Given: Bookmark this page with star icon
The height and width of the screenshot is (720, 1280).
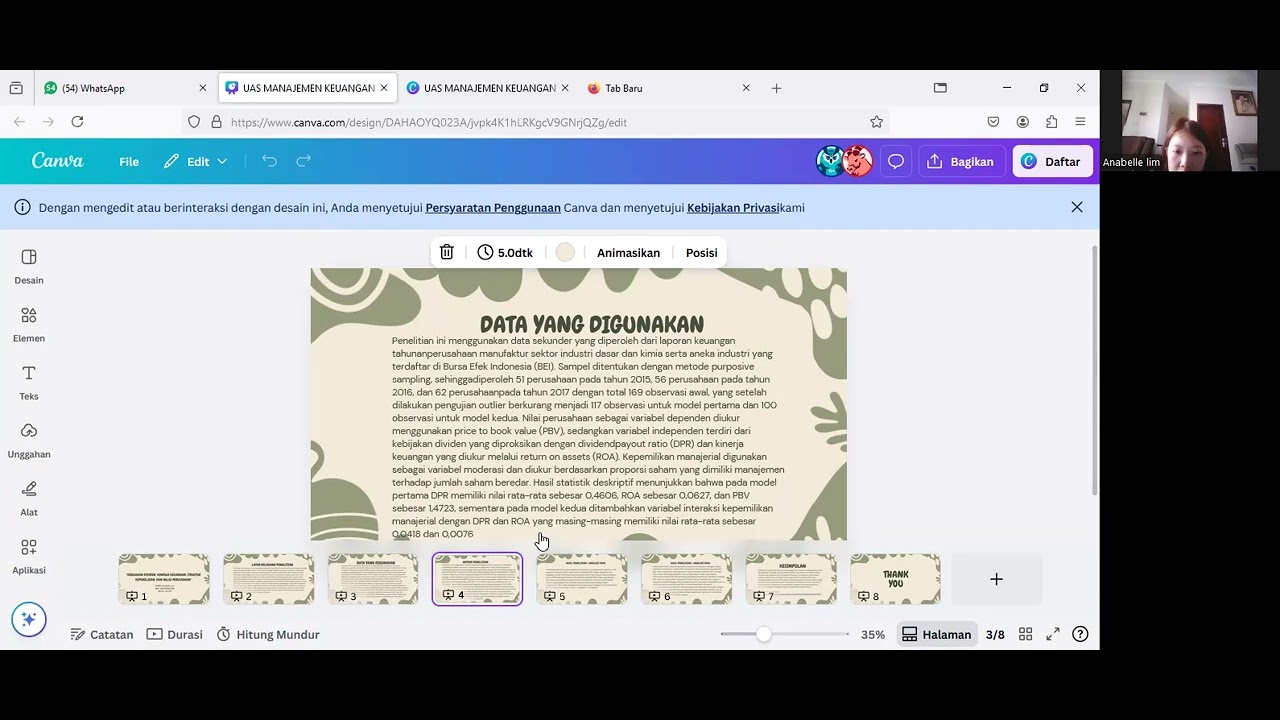Looking at the screenshot, I should point(876,122).
